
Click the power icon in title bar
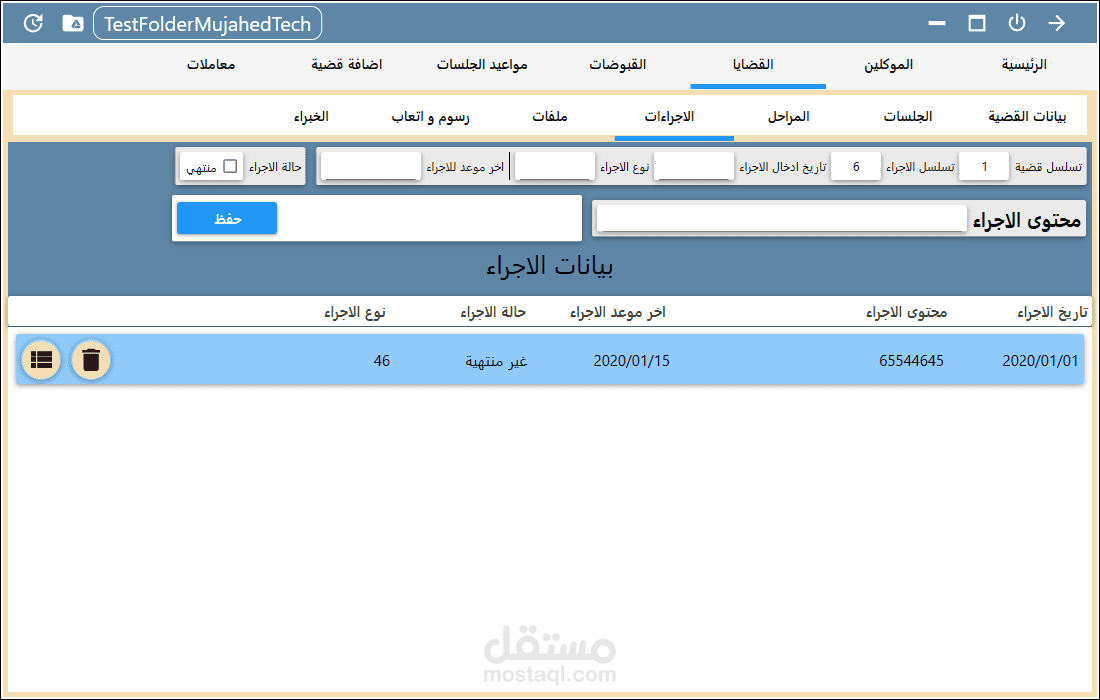[x=1017, y=23]
